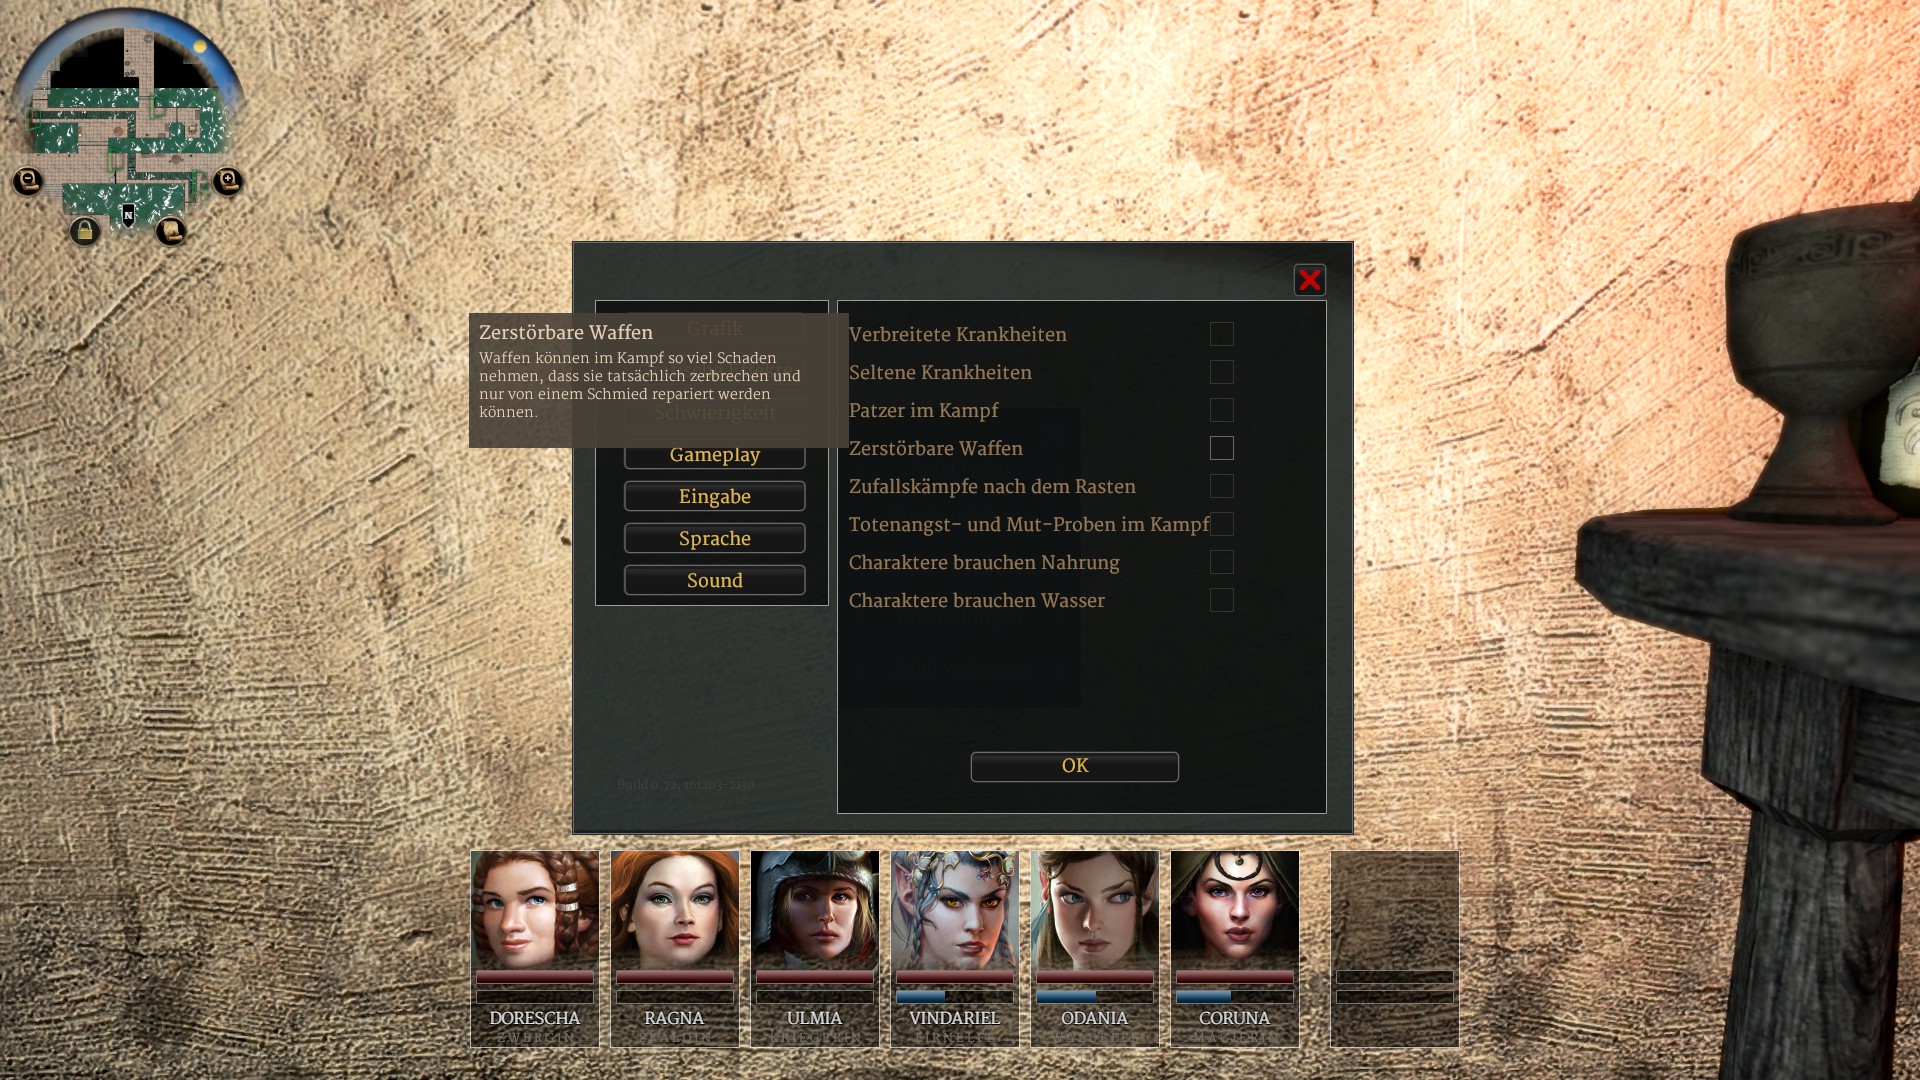Check Patzer im Kampf option

point(1221,410)
